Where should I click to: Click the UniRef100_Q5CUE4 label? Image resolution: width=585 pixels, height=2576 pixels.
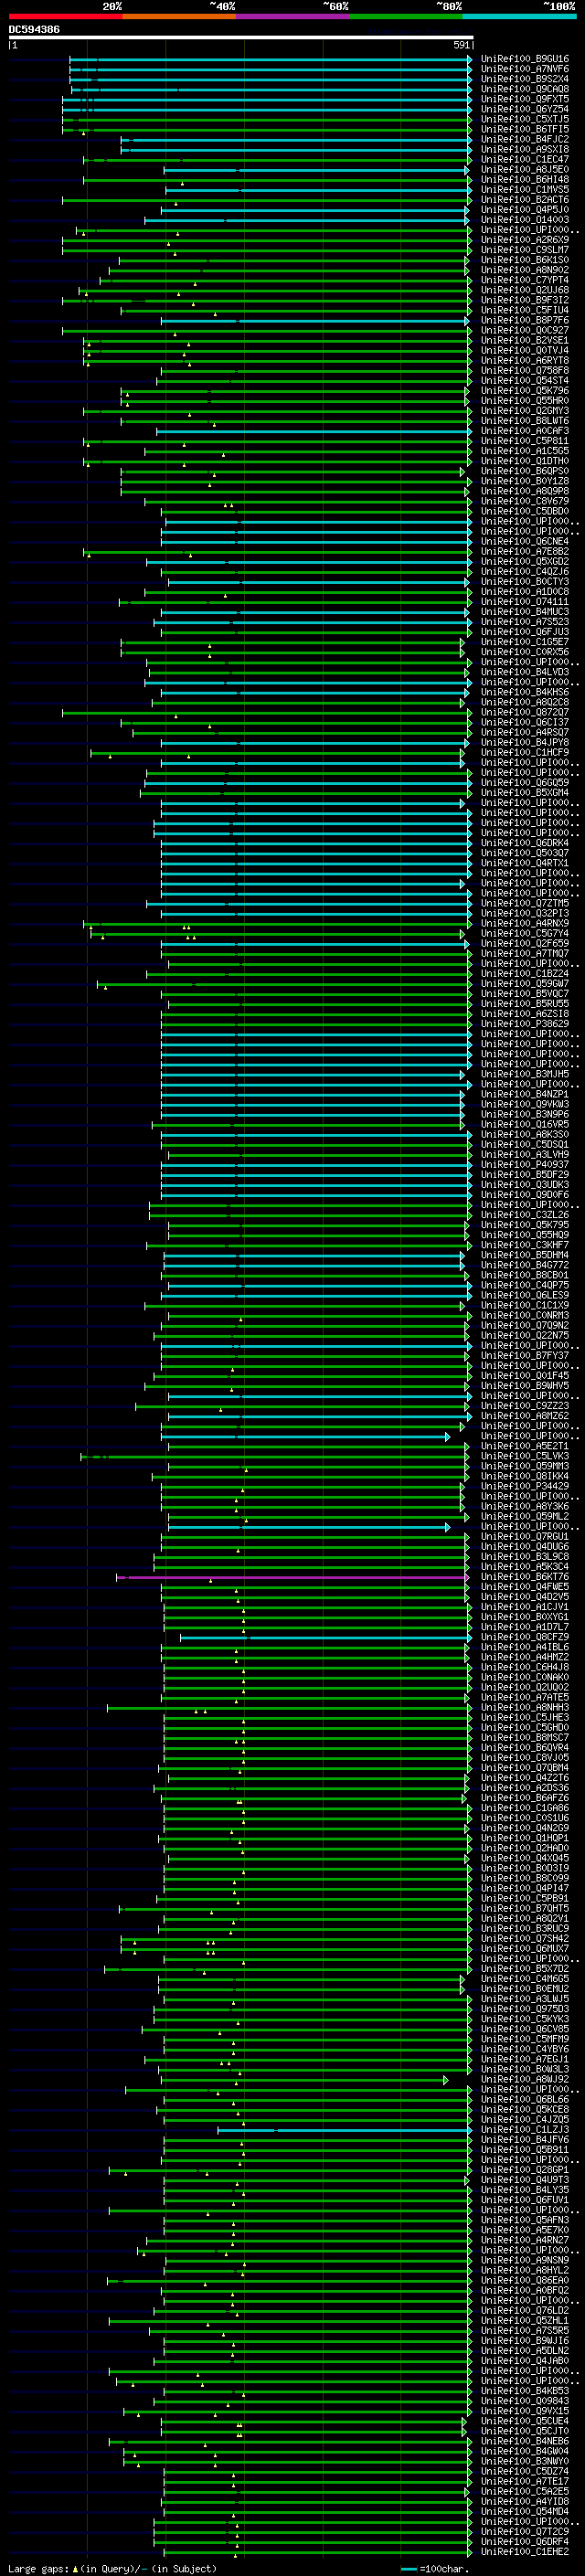coord(524,2421)
